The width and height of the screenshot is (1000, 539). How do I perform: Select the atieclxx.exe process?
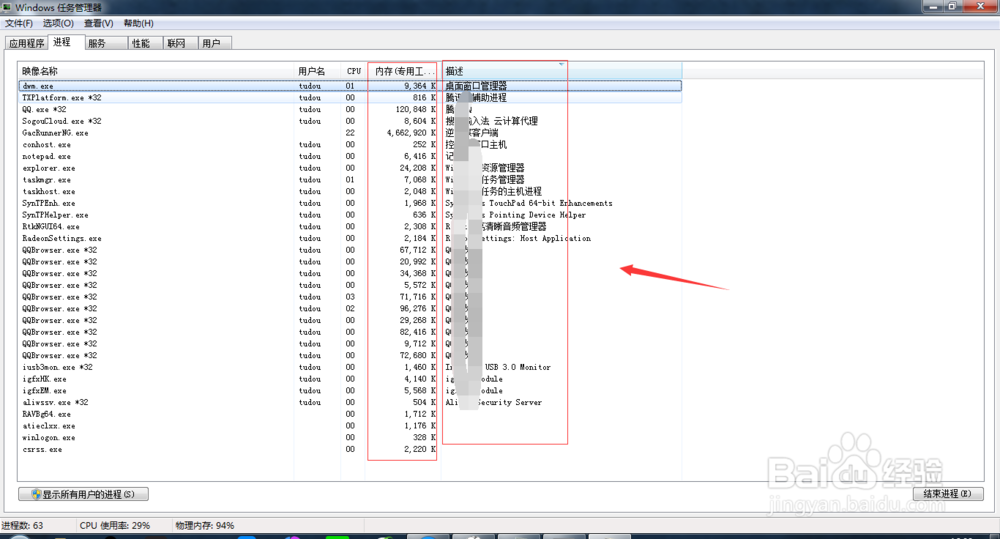[350, 426]
